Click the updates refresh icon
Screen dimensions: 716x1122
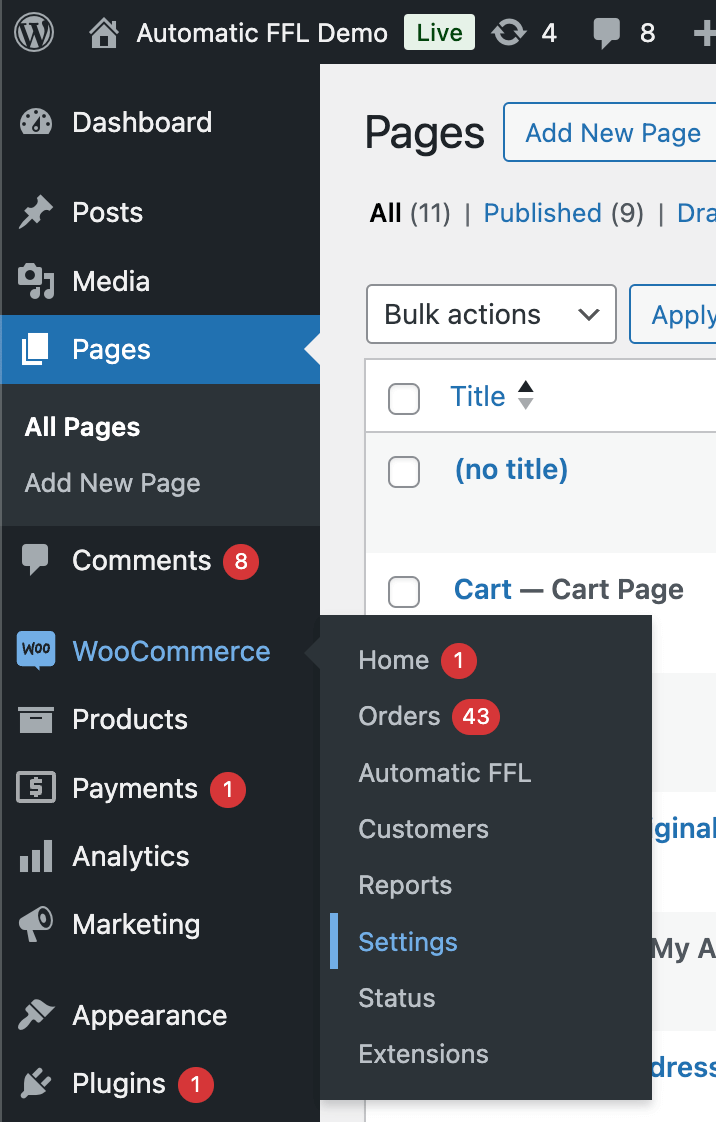[x=509, y=34]
